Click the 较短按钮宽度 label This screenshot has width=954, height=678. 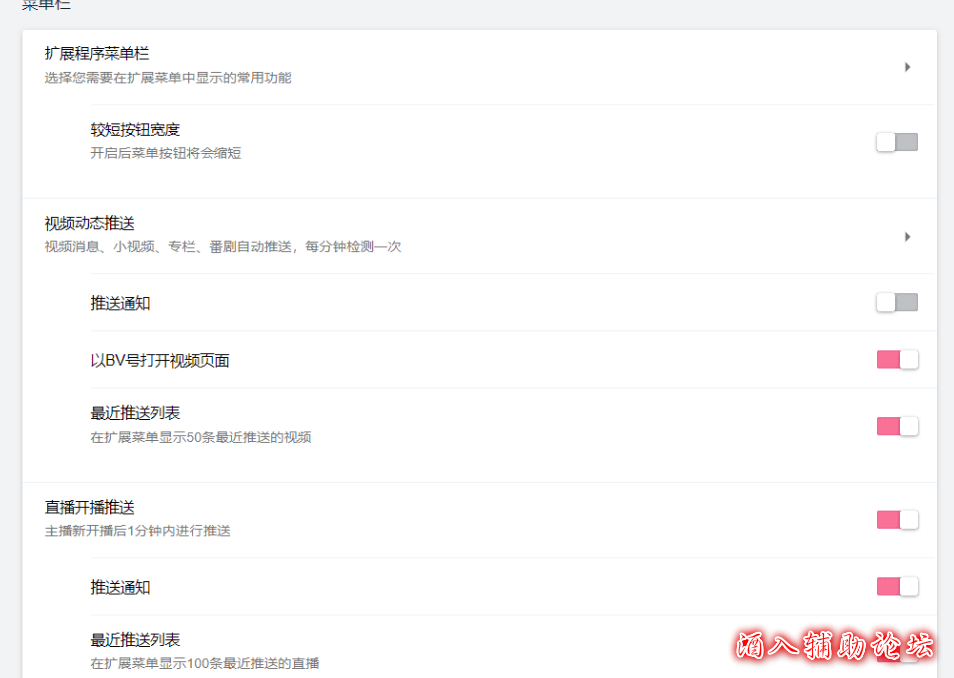pyautogui.click(x=135, y=130)
